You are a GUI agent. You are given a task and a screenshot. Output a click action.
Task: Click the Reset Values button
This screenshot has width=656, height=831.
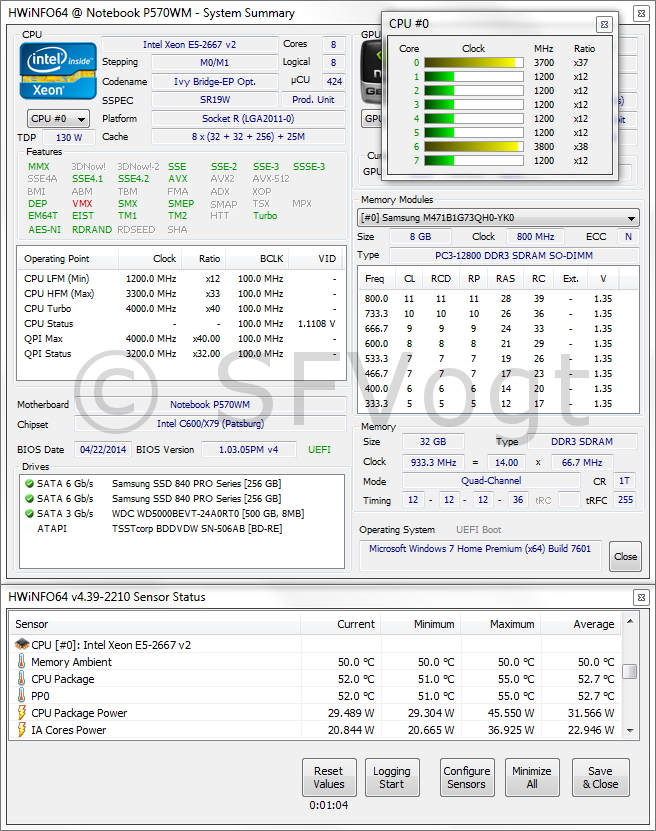click(x=329, y=777)
